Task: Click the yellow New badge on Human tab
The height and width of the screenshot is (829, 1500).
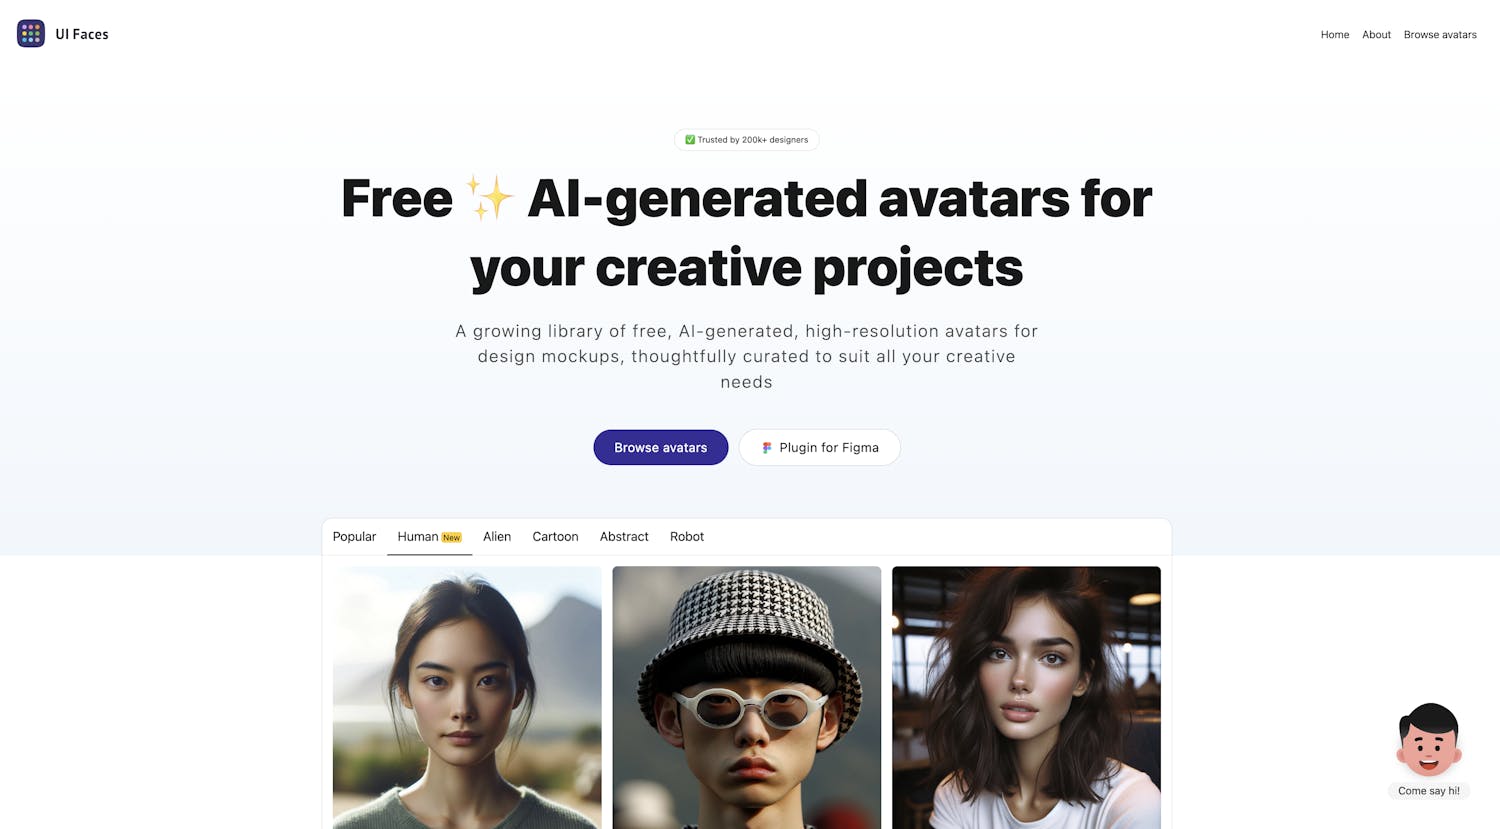Action: (x=452, y=538)
